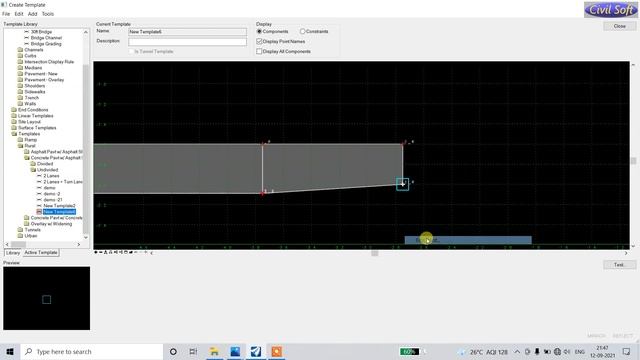Open File Explorer from the taskbar
640x360 pixels.
click(214, 351)
